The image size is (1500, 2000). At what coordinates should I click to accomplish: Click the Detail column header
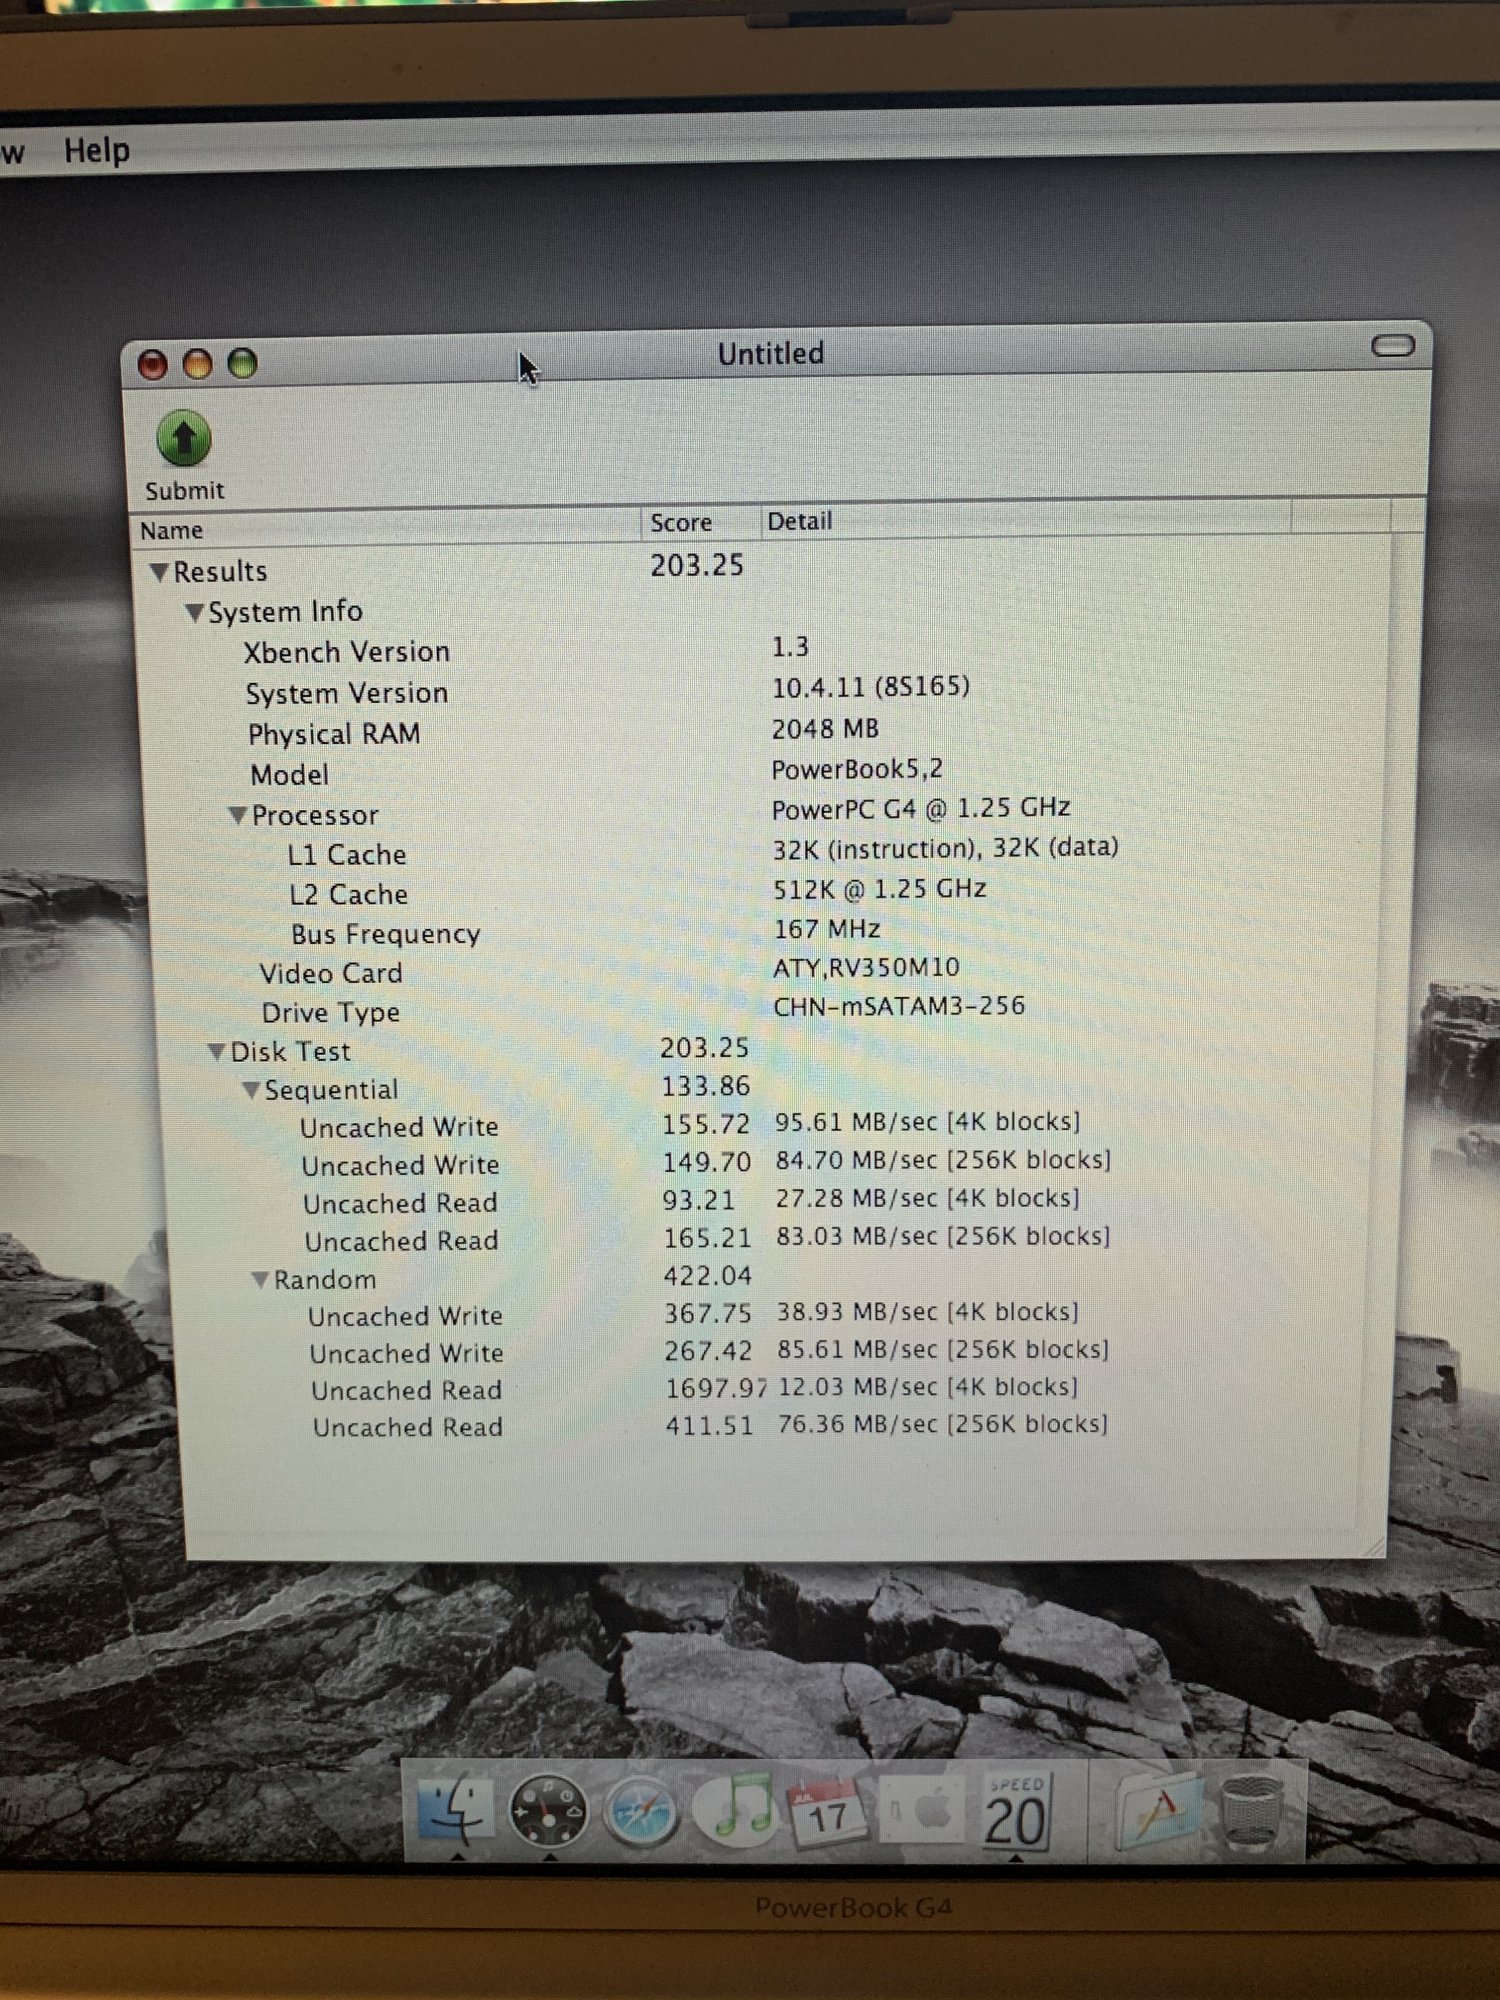[1025, 519]
